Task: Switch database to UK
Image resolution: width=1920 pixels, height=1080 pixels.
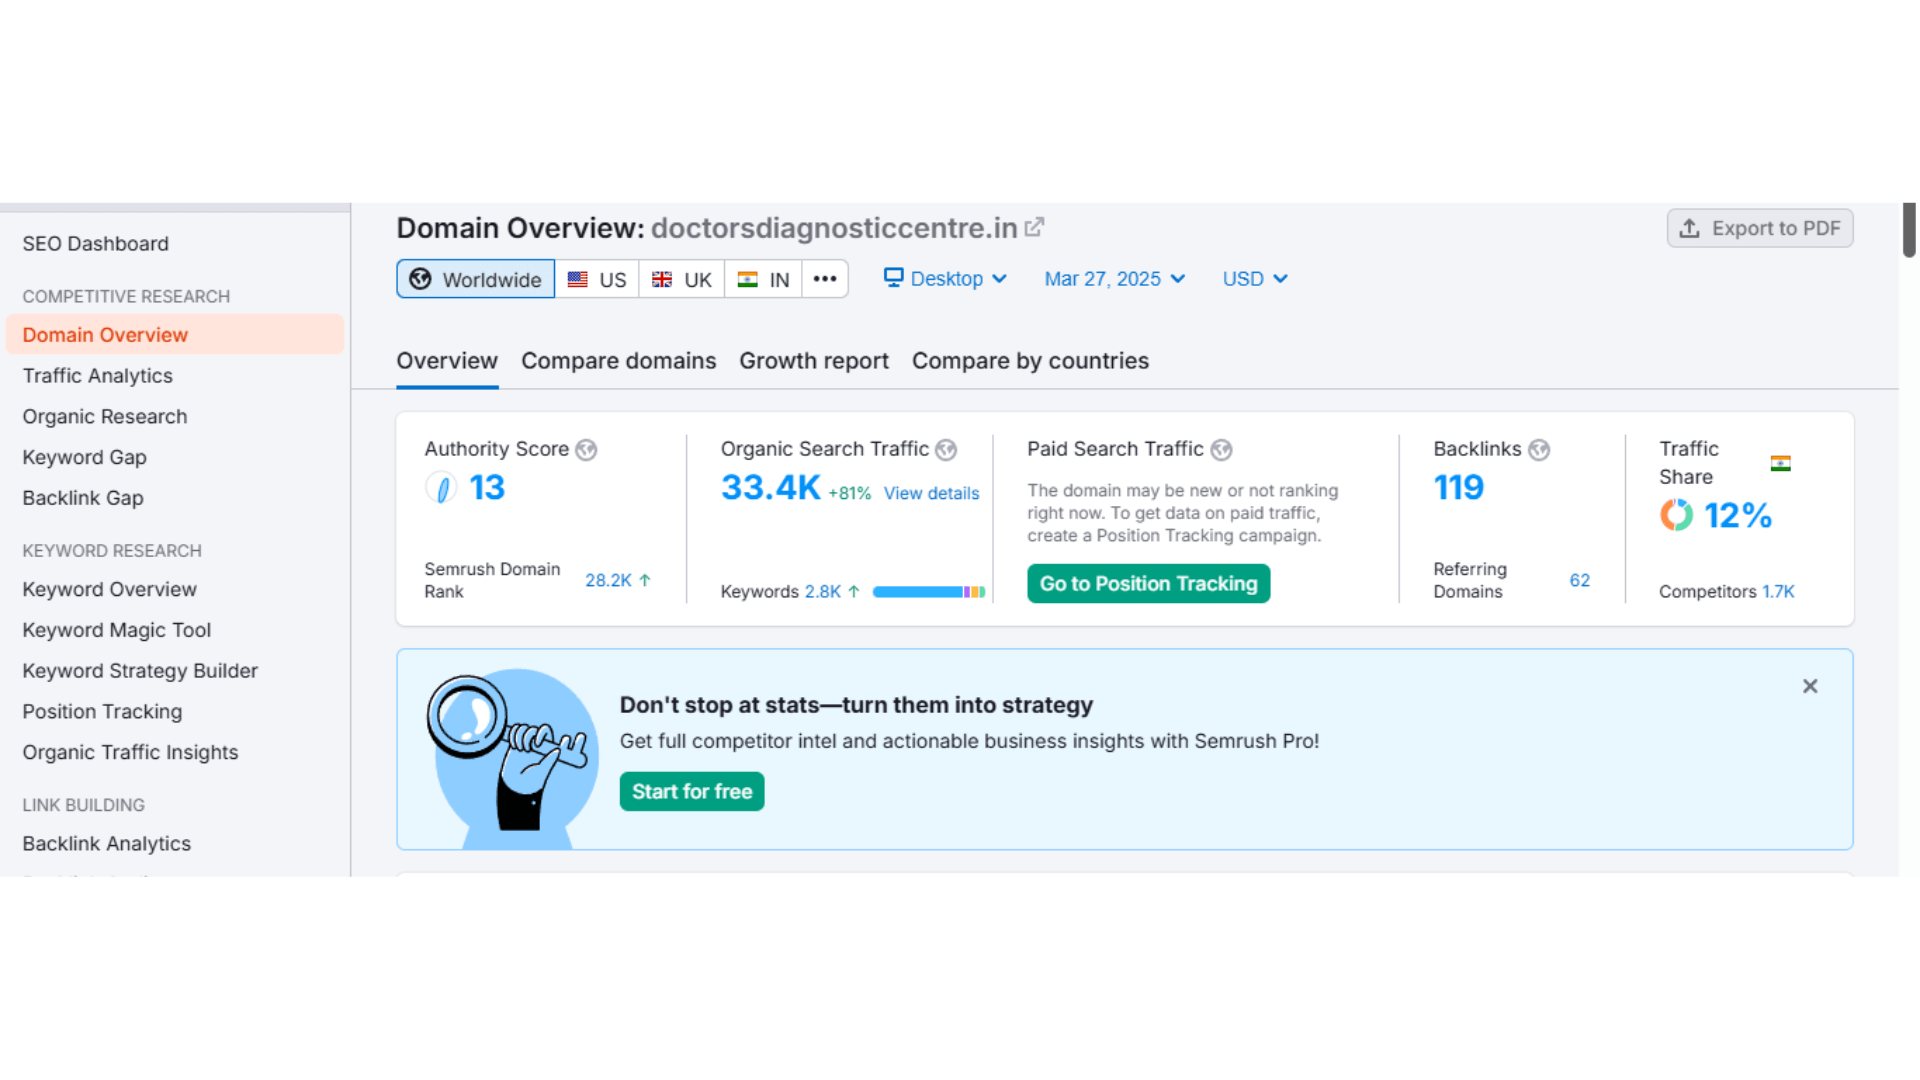Action: 682,279
